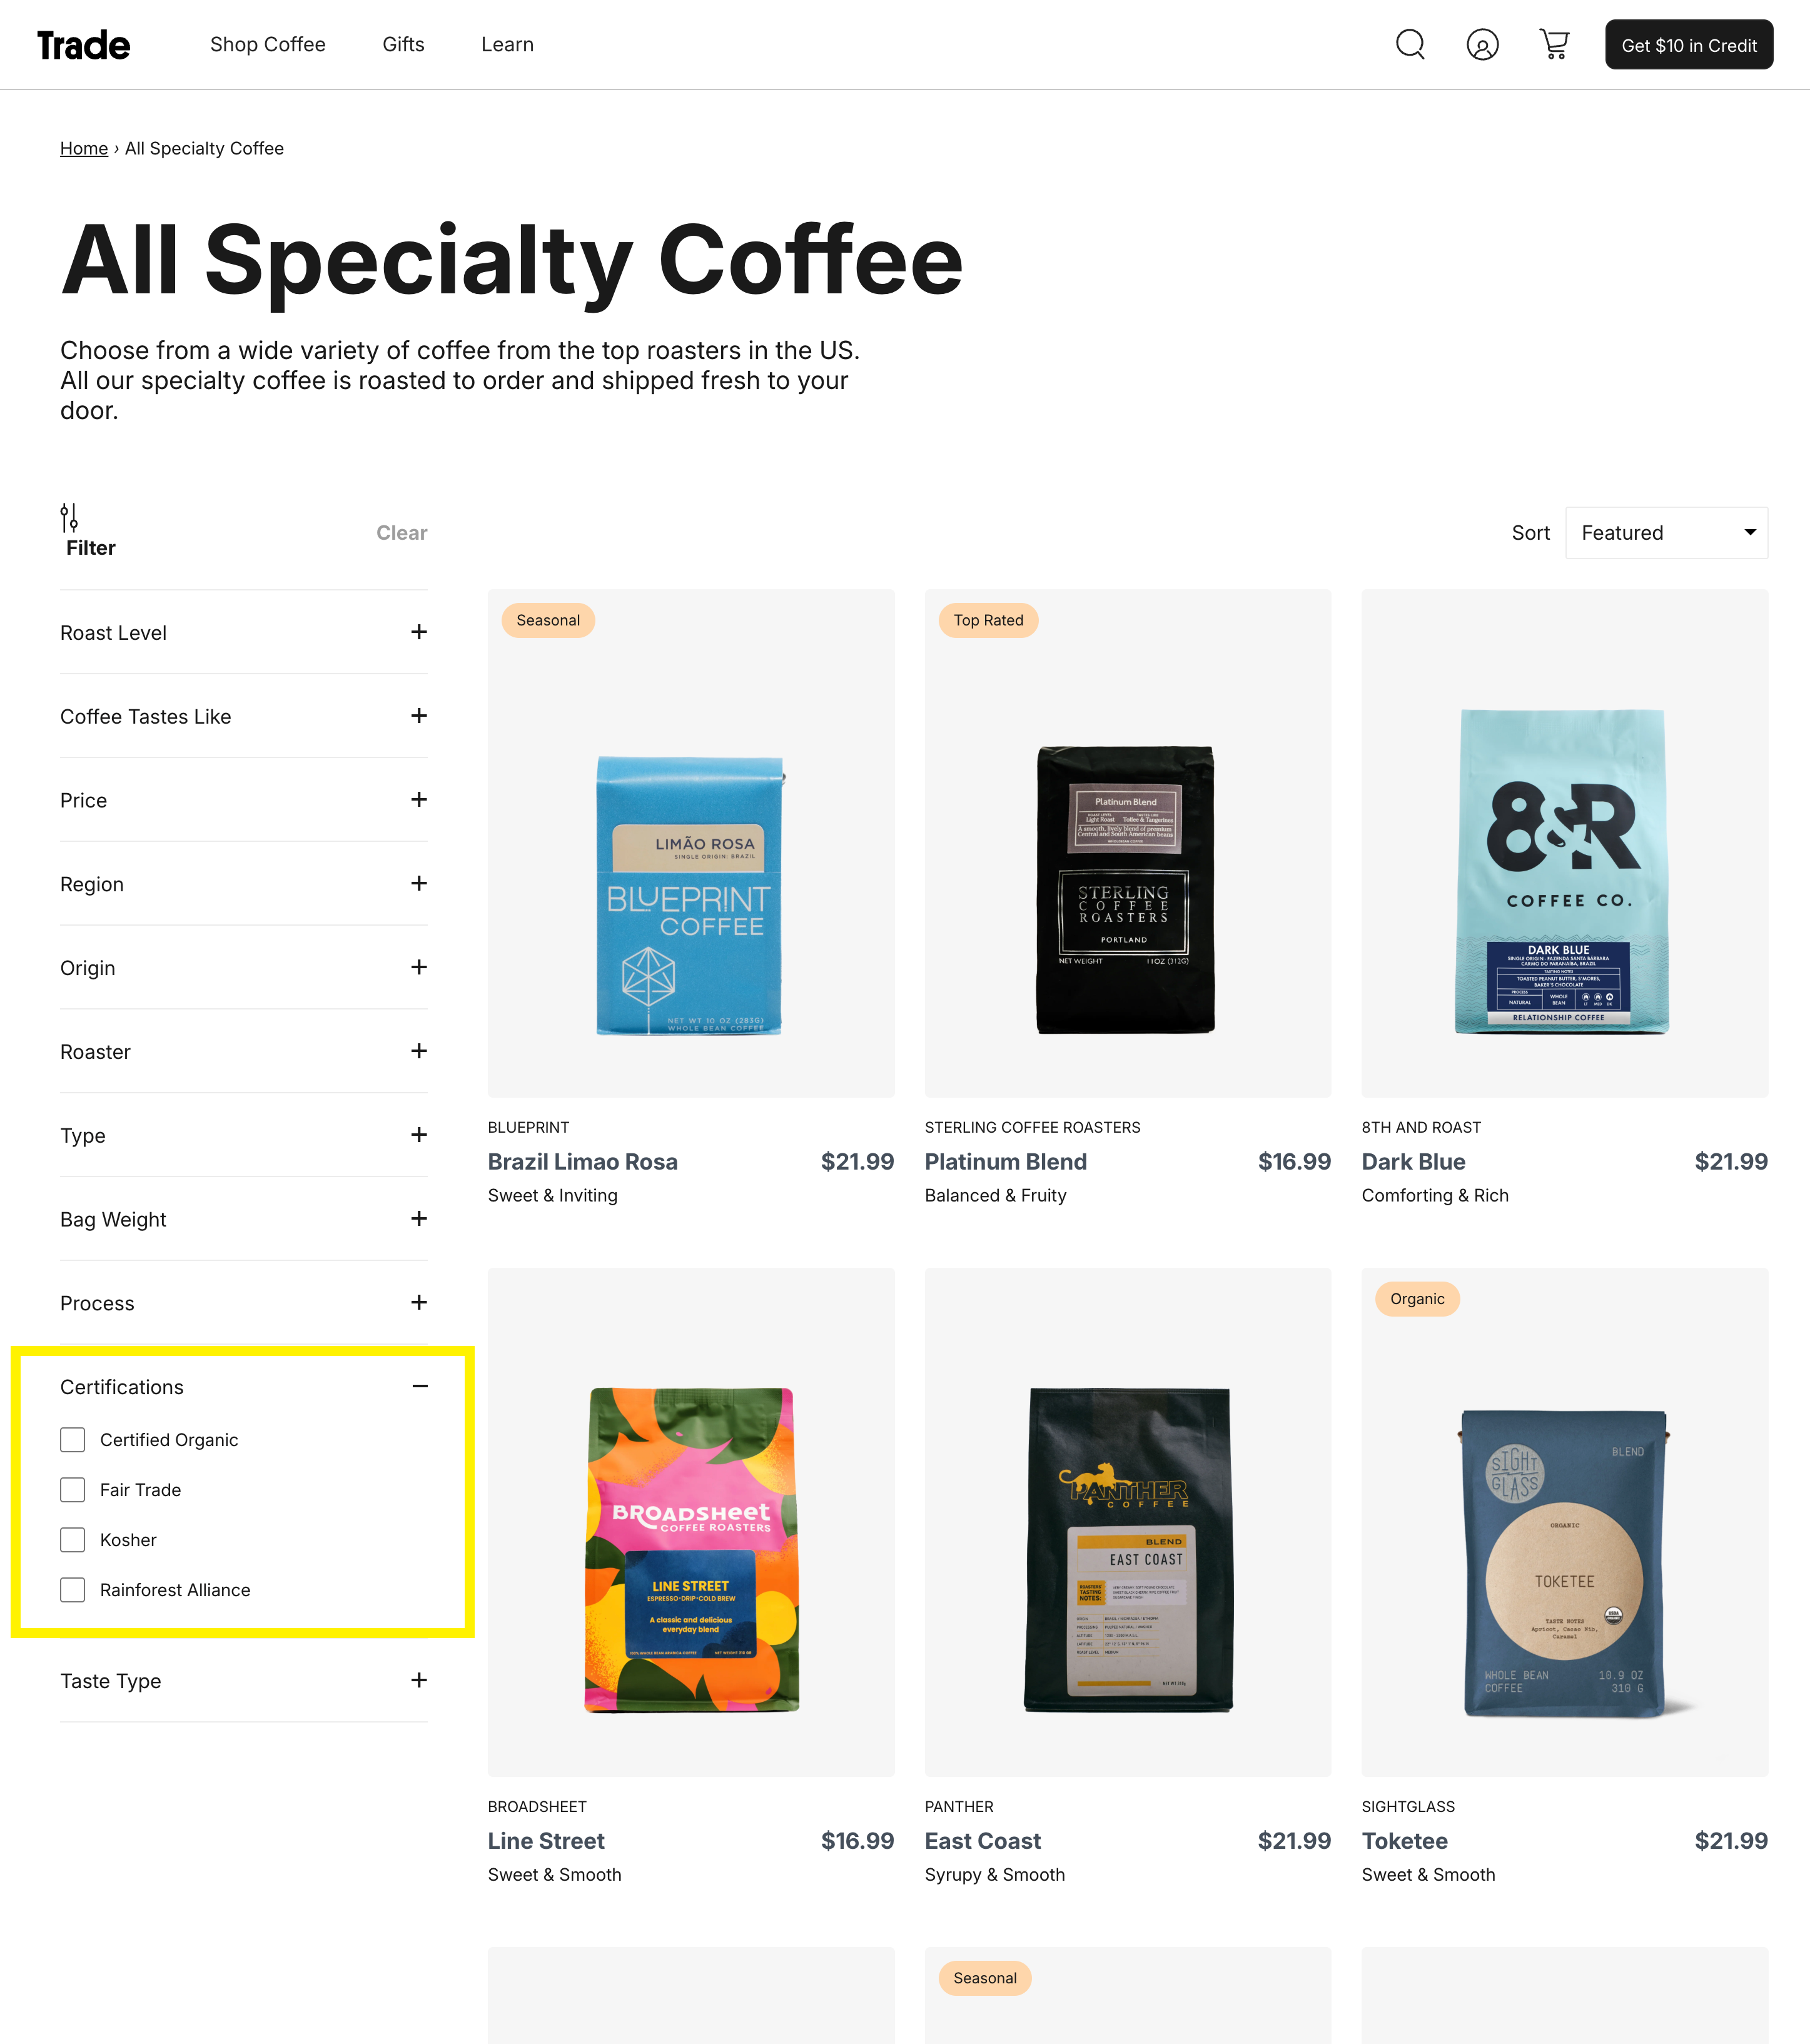Click the Filter sliders icon
1810x2044 pixels.
pos(69,518)
